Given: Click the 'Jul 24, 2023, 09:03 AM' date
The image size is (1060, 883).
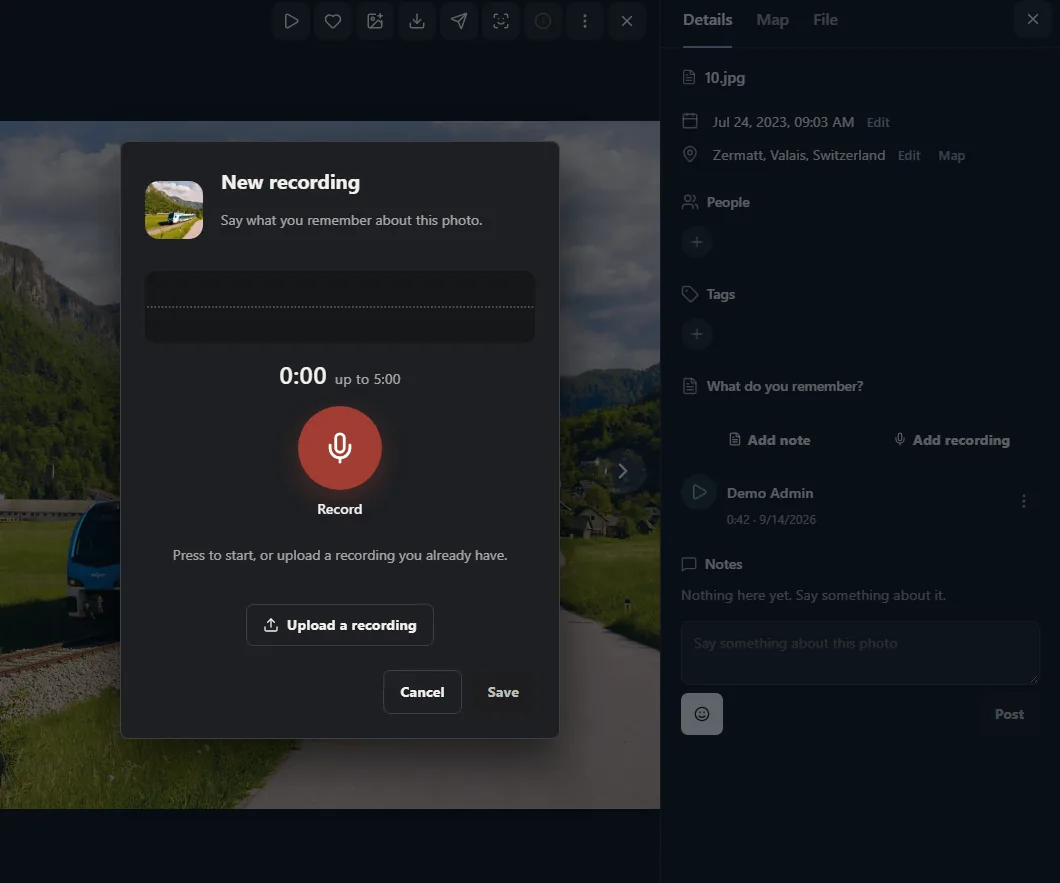Looking at the screenshot, I should pos(783,122).
